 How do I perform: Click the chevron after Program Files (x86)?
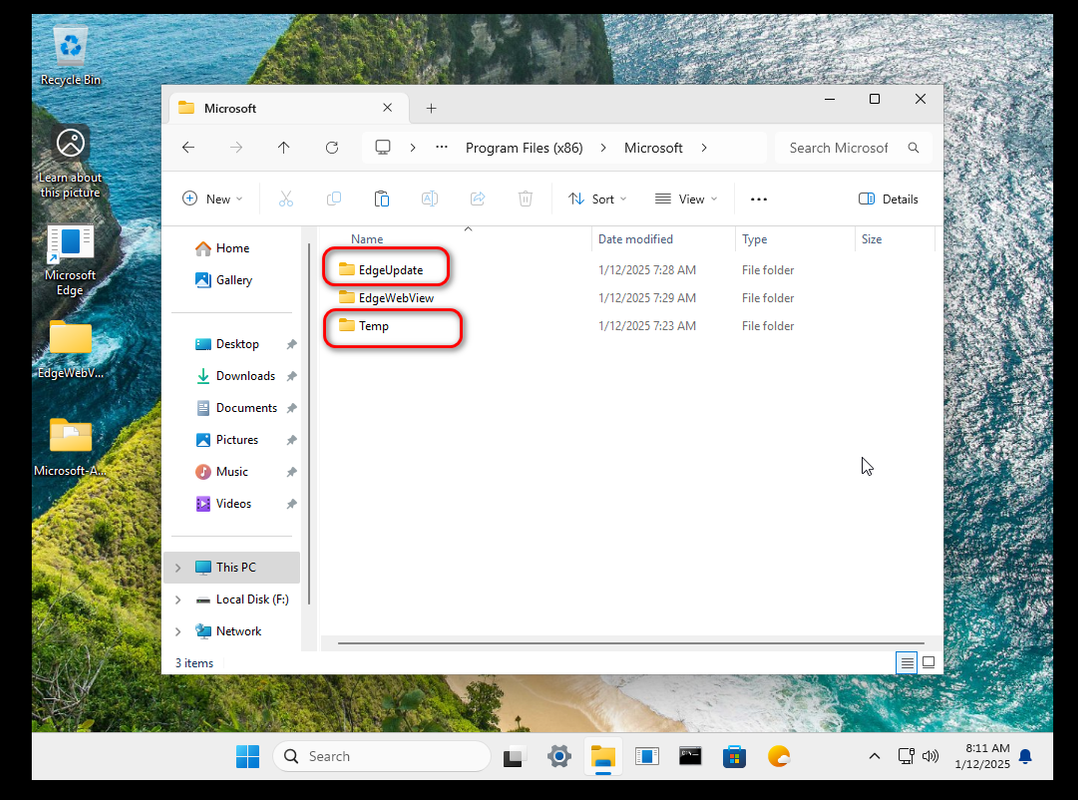coord(603,148)
